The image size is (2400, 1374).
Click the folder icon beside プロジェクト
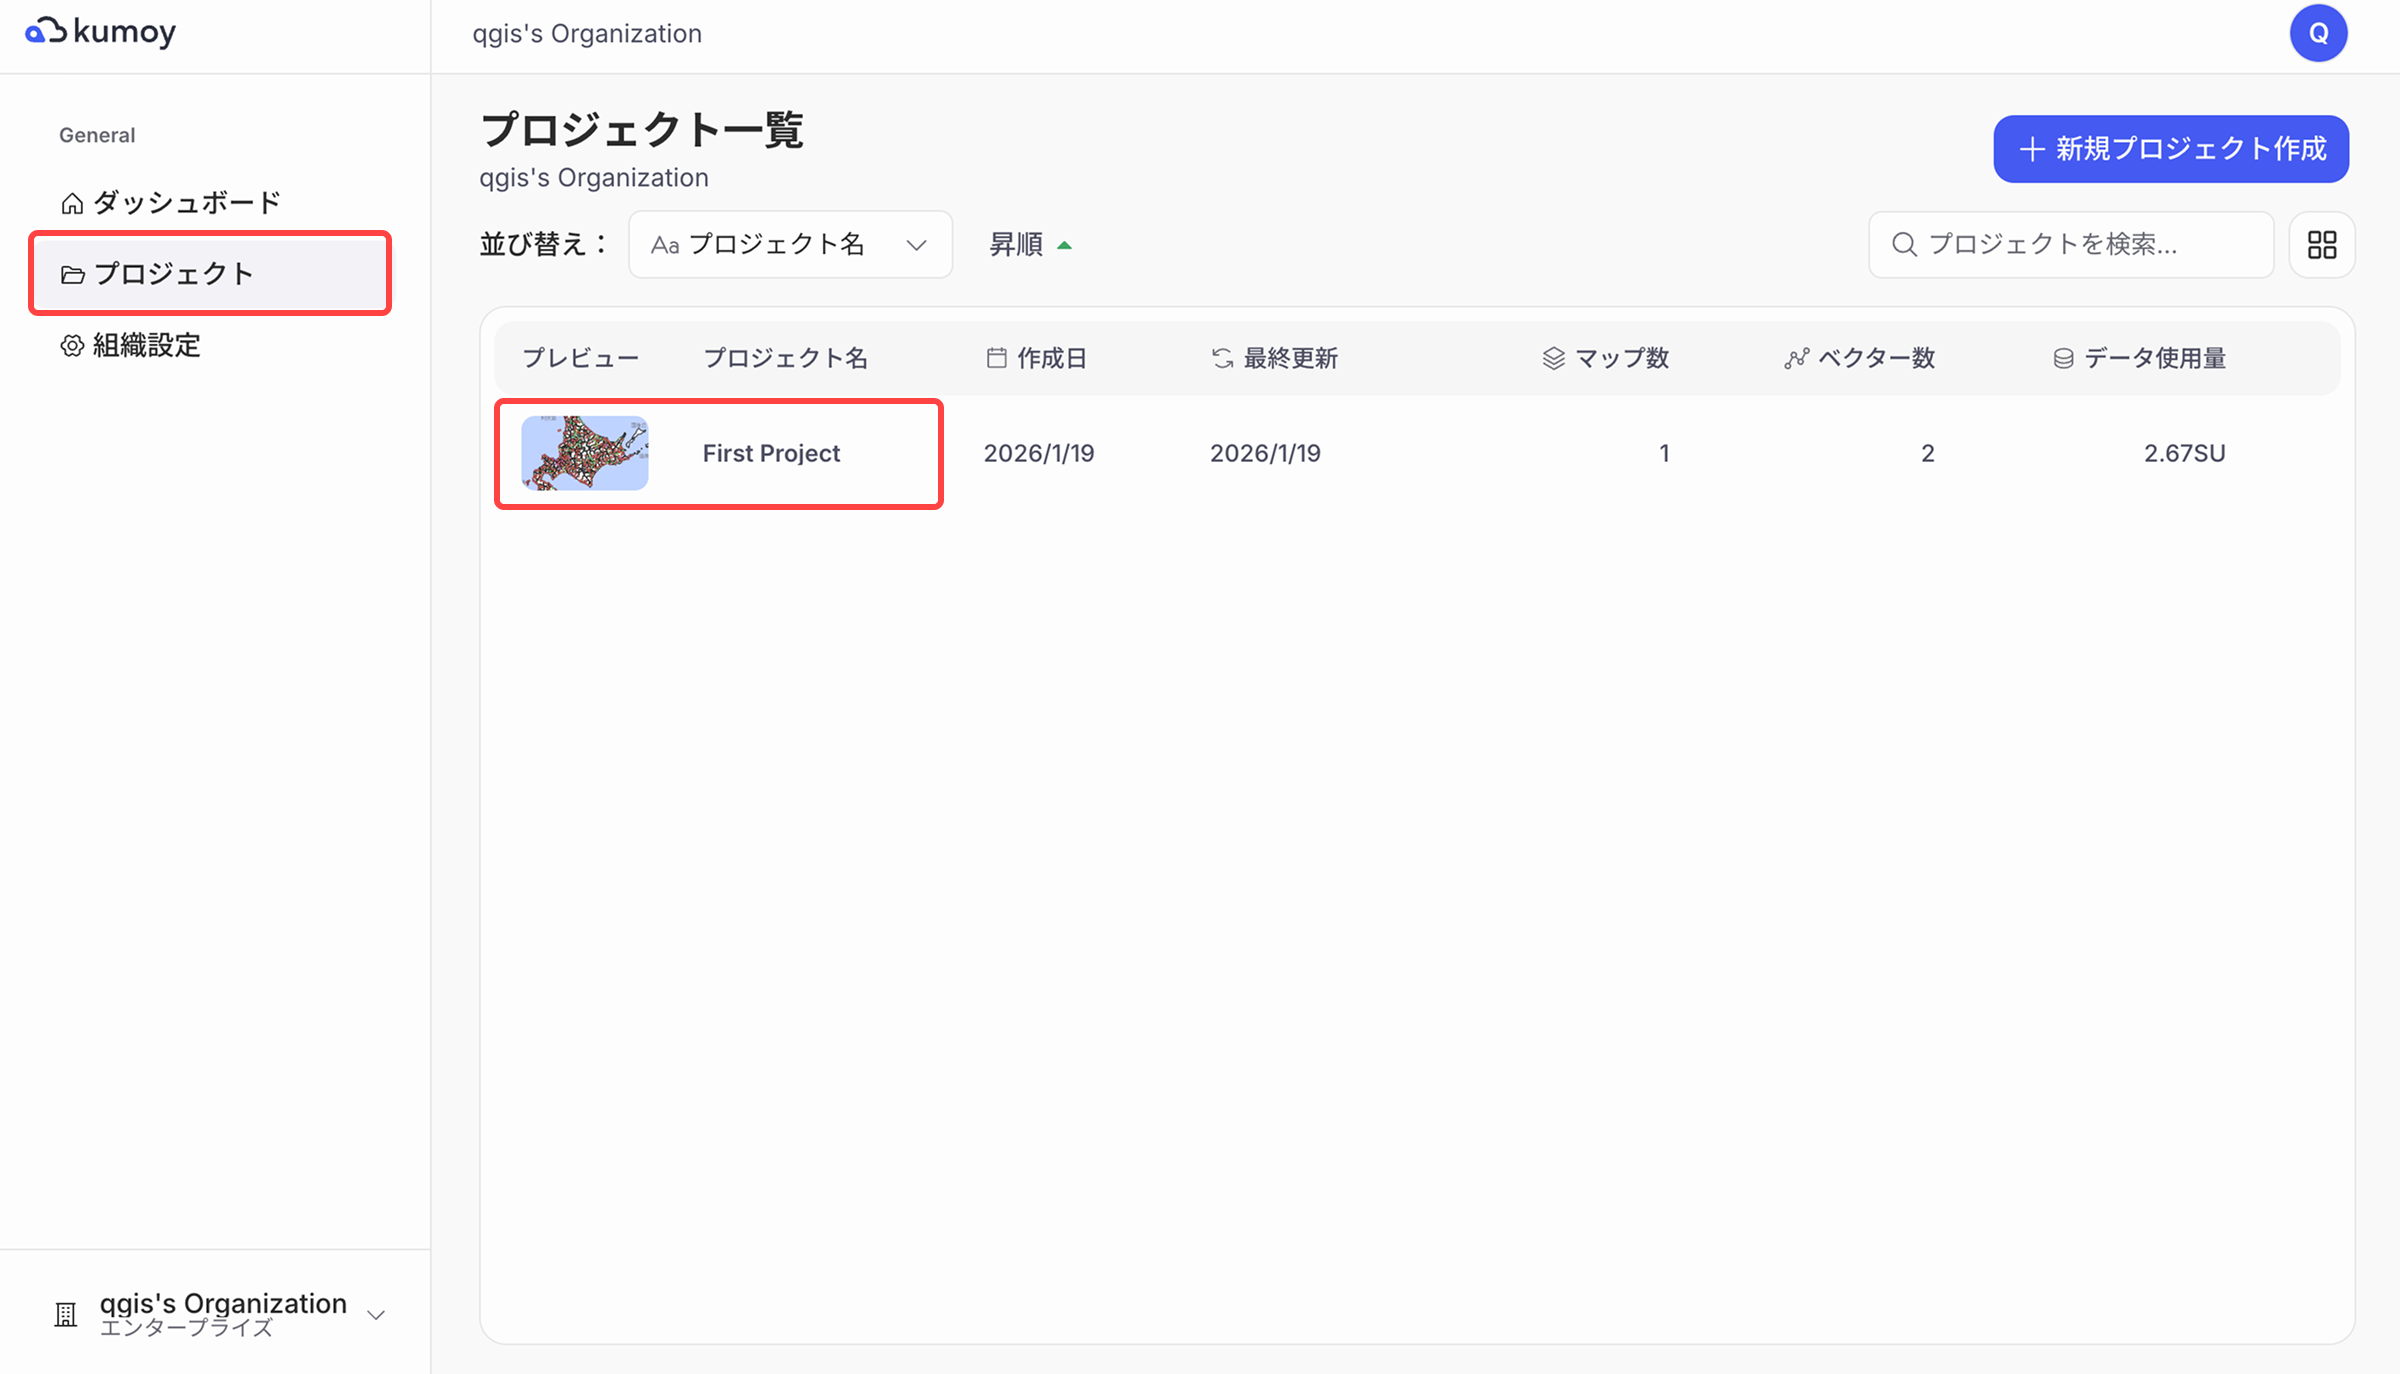coord(72,275)
